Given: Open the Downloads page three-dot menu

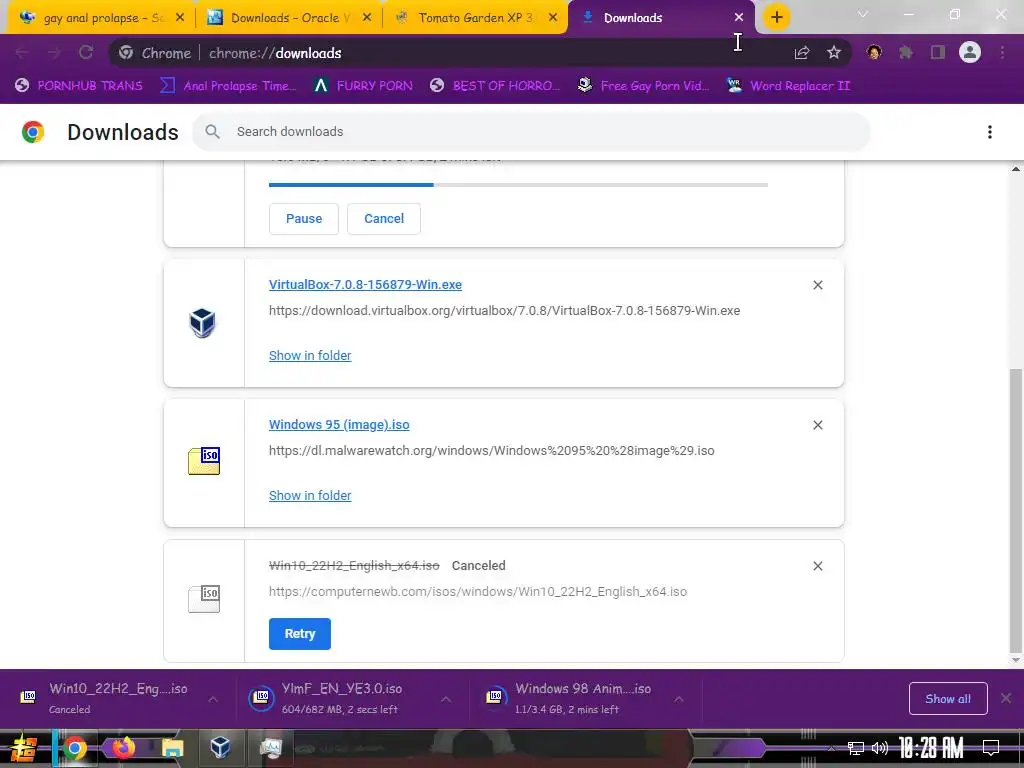Looking at the screenshot, I should [x=990, y=132].
